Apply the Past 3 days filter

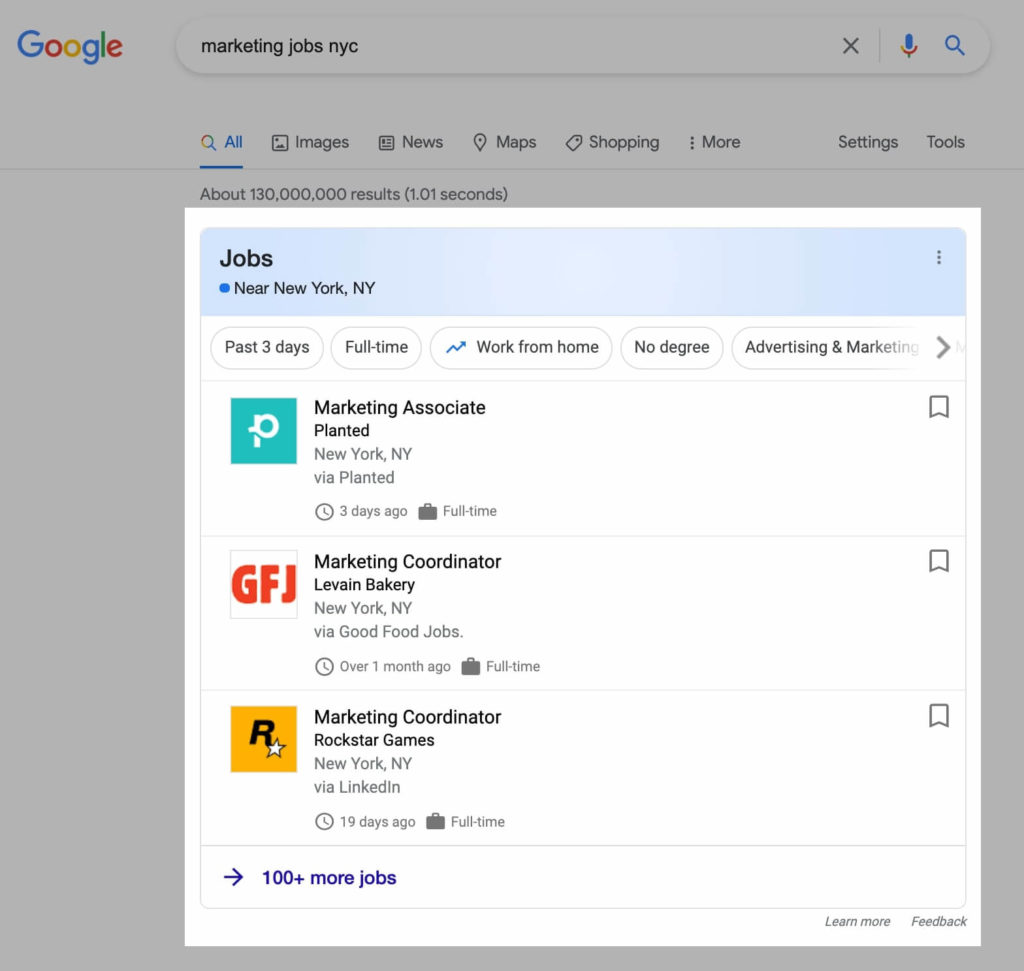(267, 347)
